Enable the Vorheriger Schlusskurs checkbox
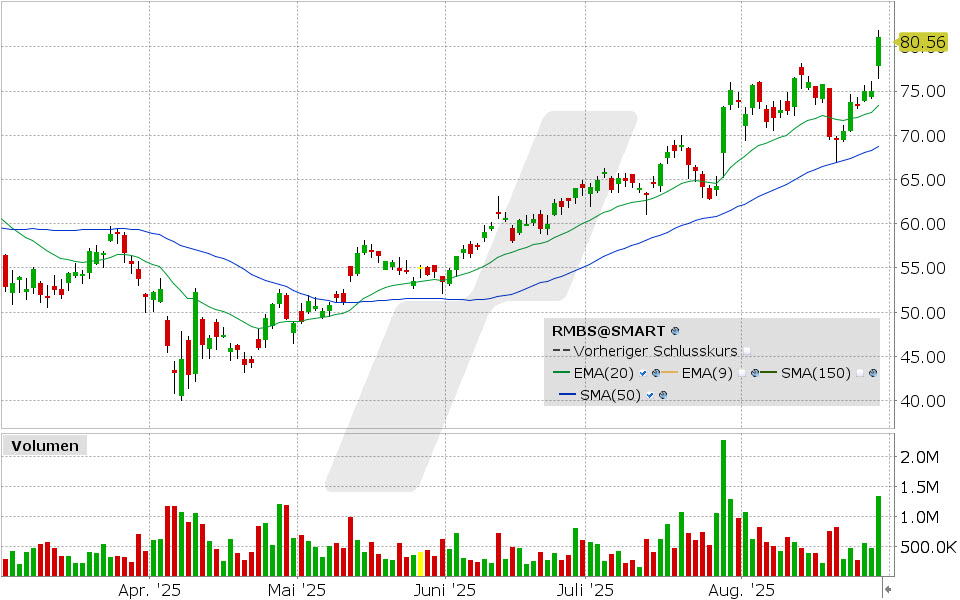Screen dimensions: 960x600 pos(746,351)
